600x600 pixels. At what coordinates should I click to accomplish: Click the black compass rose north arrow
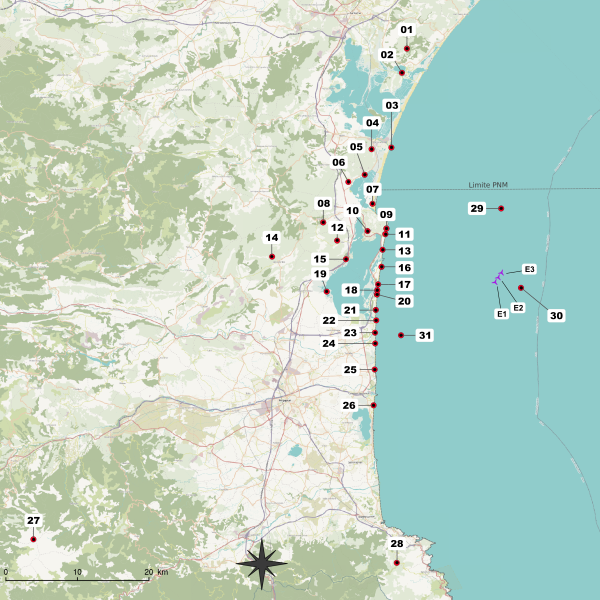262,564
